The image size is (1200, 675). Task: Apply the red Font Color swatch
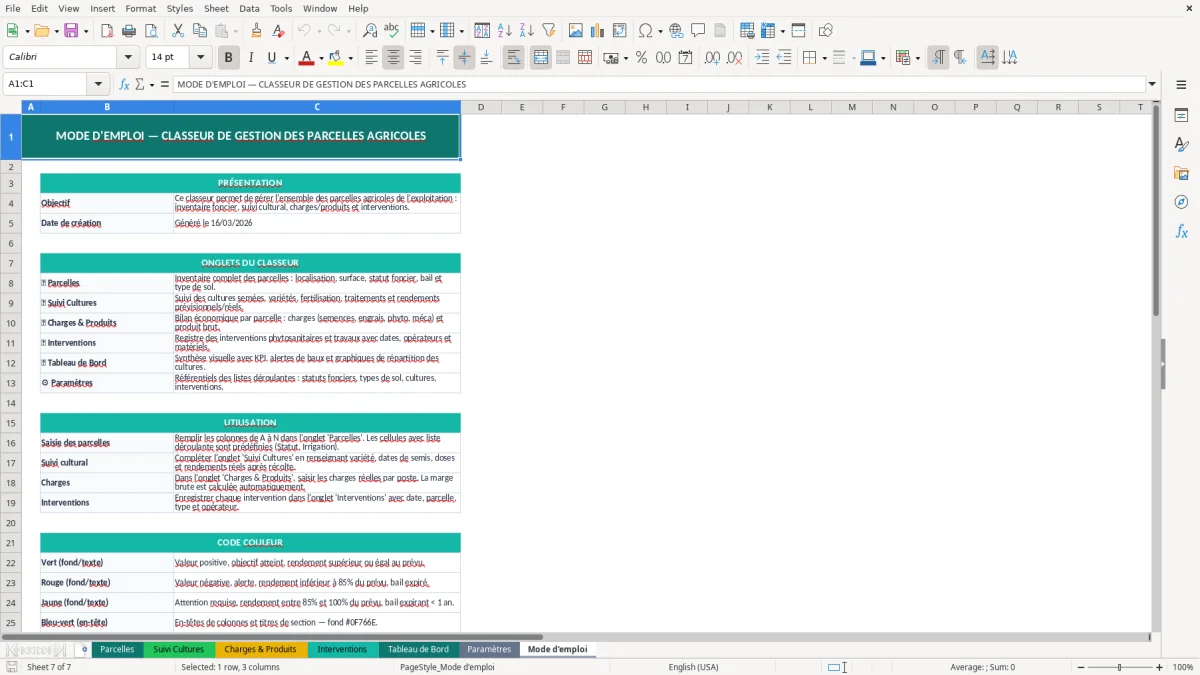pos(306,58)
